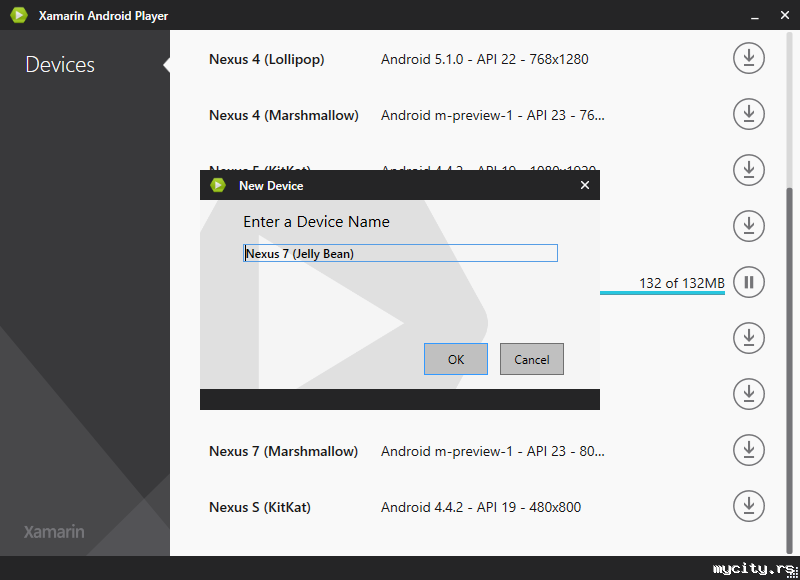Cancel the New Device dialog
This screenshot has width=800, height=580.
532,359
